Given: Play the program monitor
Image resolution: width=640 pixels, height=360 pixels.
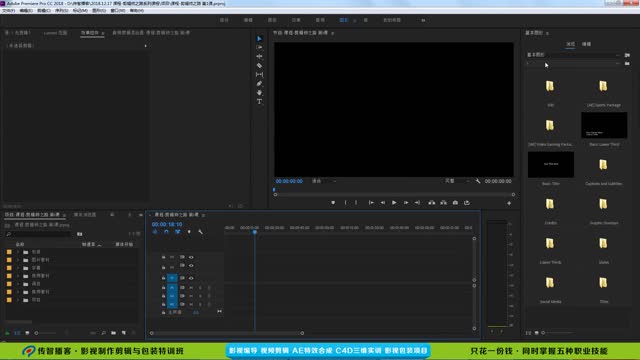Looking at the screenshot, I should pyautogui.click(x=394, y=202).
